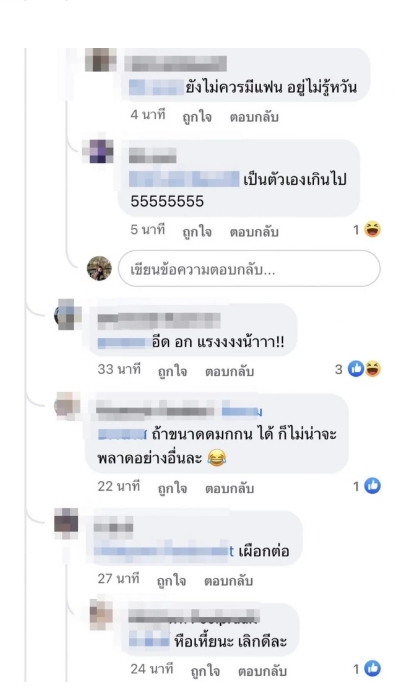409x696 pixels.
Task: Click the blurred avatar on the ยังไม่ควรมีแฟน reply
Action: pos(100,59)
